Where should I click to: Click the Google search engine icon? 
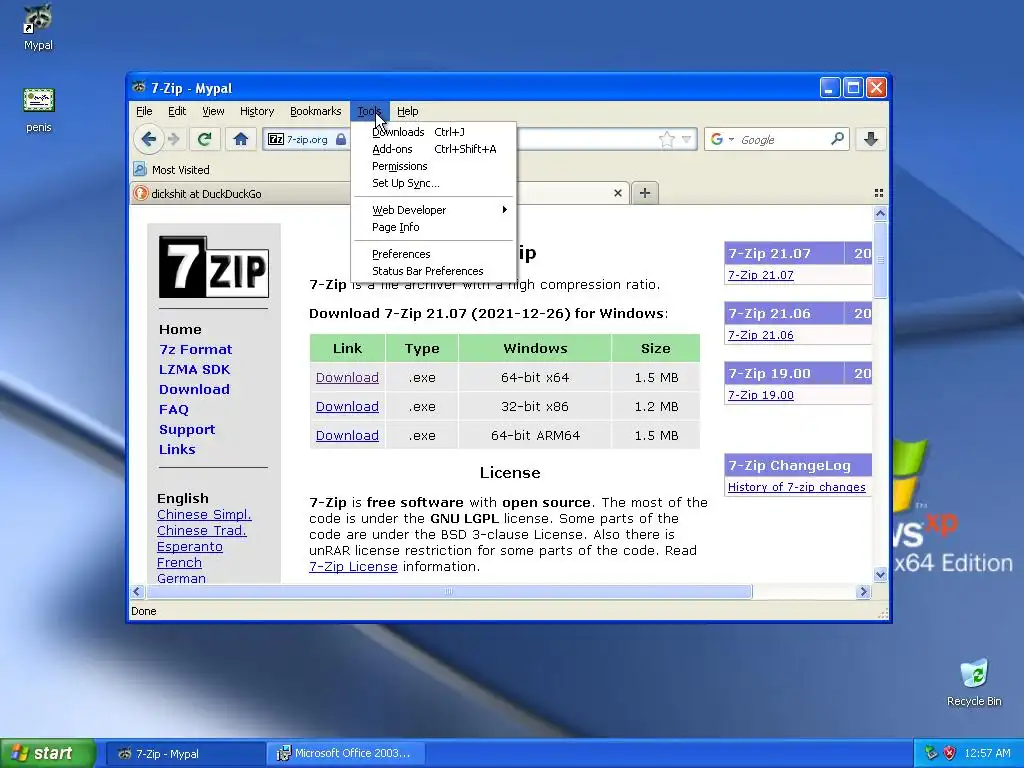tap(716, 139)
